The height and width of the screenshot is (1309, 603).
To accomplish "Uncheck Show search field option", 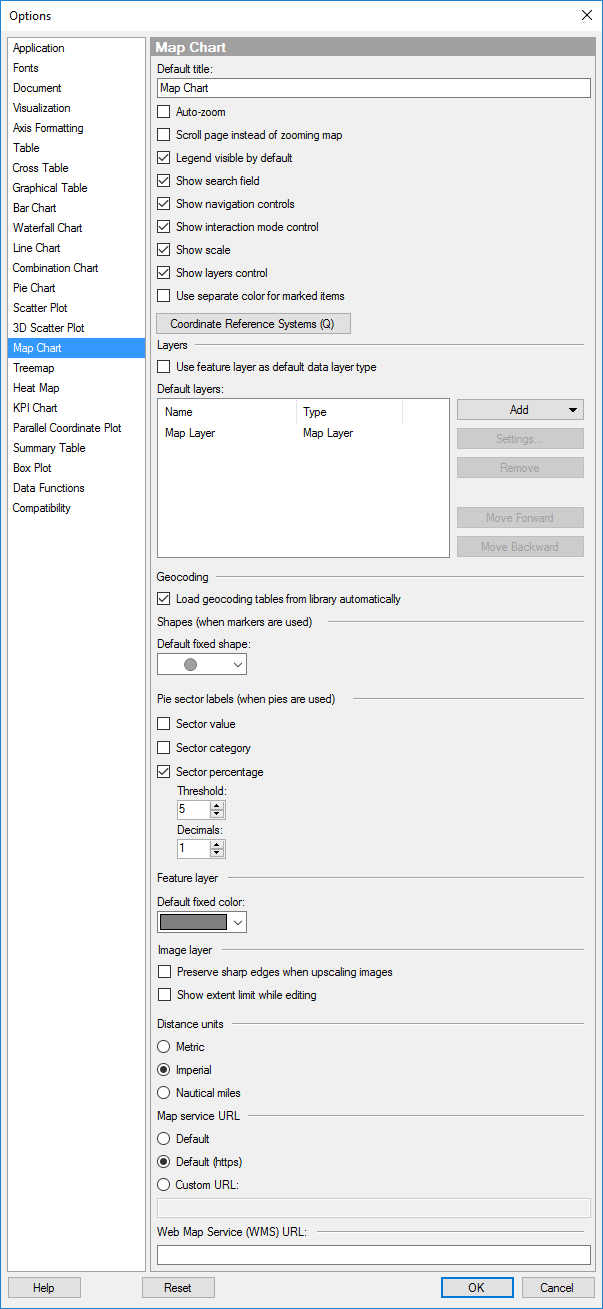I will click(x=164, y=181).
